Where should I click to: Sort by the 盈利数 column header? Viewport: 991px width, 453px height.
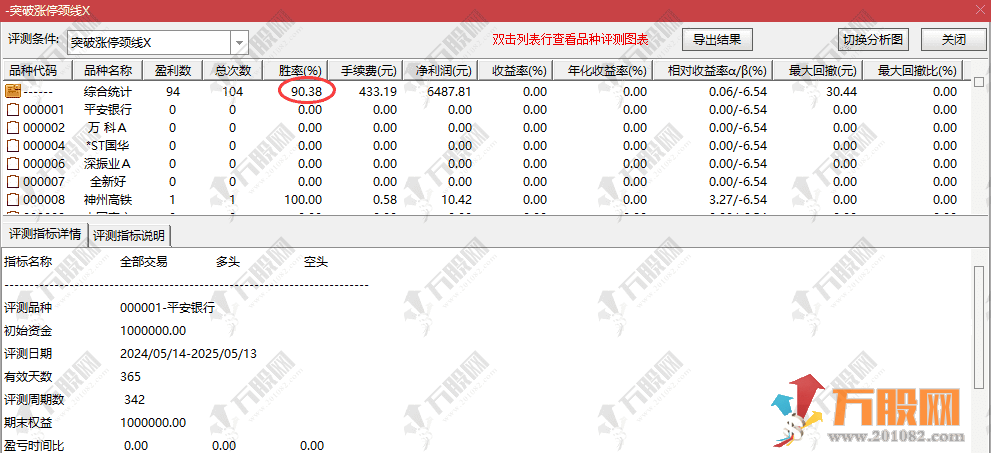tap(173, 70)
